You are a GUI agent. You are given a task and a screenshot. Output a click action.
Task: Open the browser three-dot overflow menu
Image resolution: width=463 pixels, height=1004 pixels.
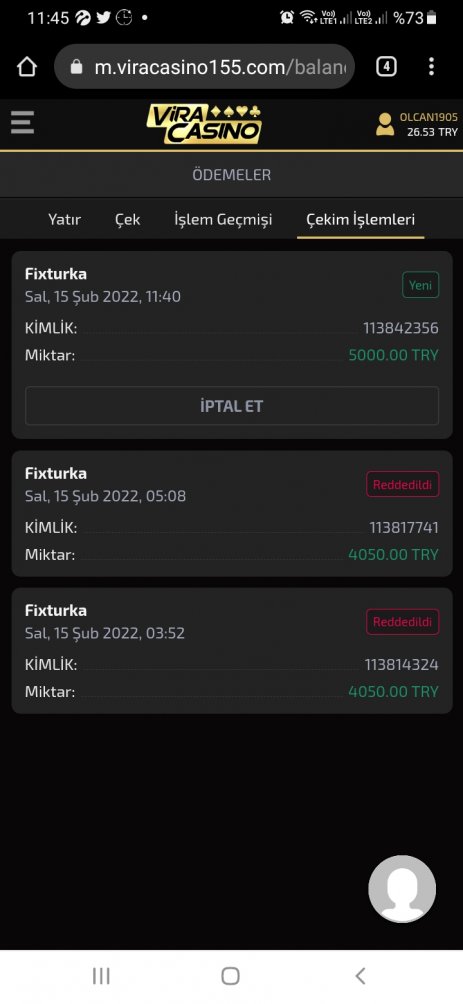431,67
